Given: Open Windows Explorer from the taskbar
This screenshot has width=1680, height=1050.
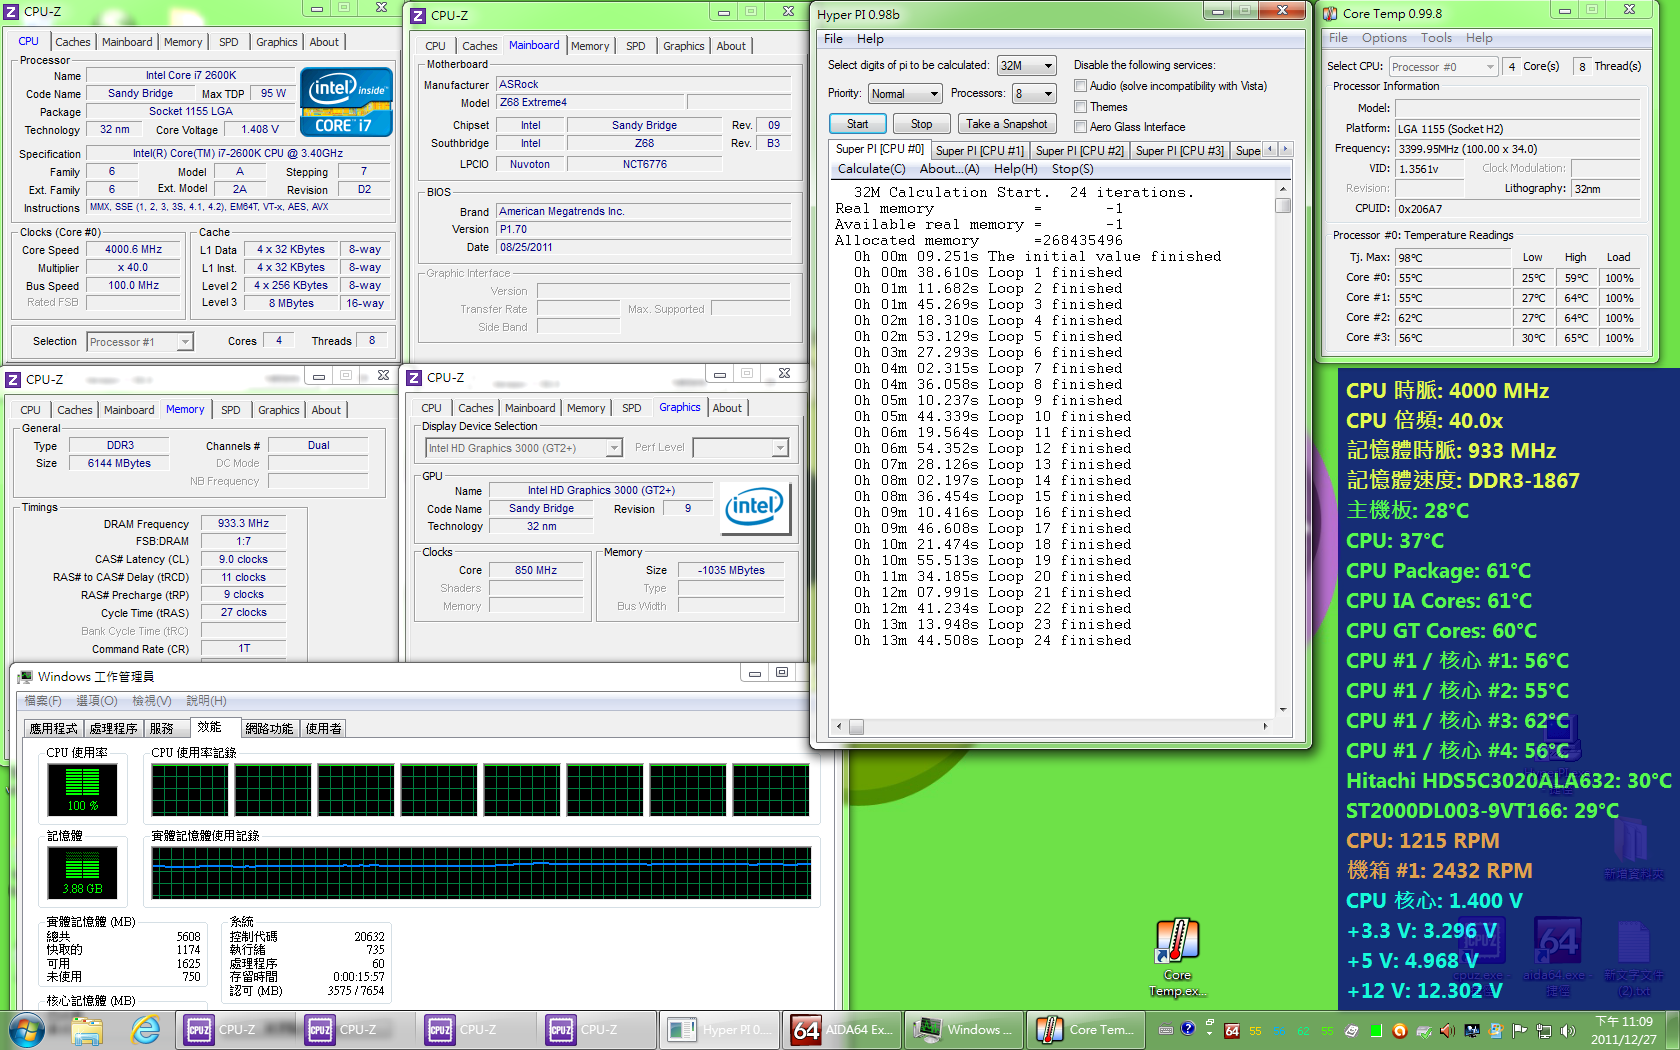Looking at the screenshot, I should 87,1029.
